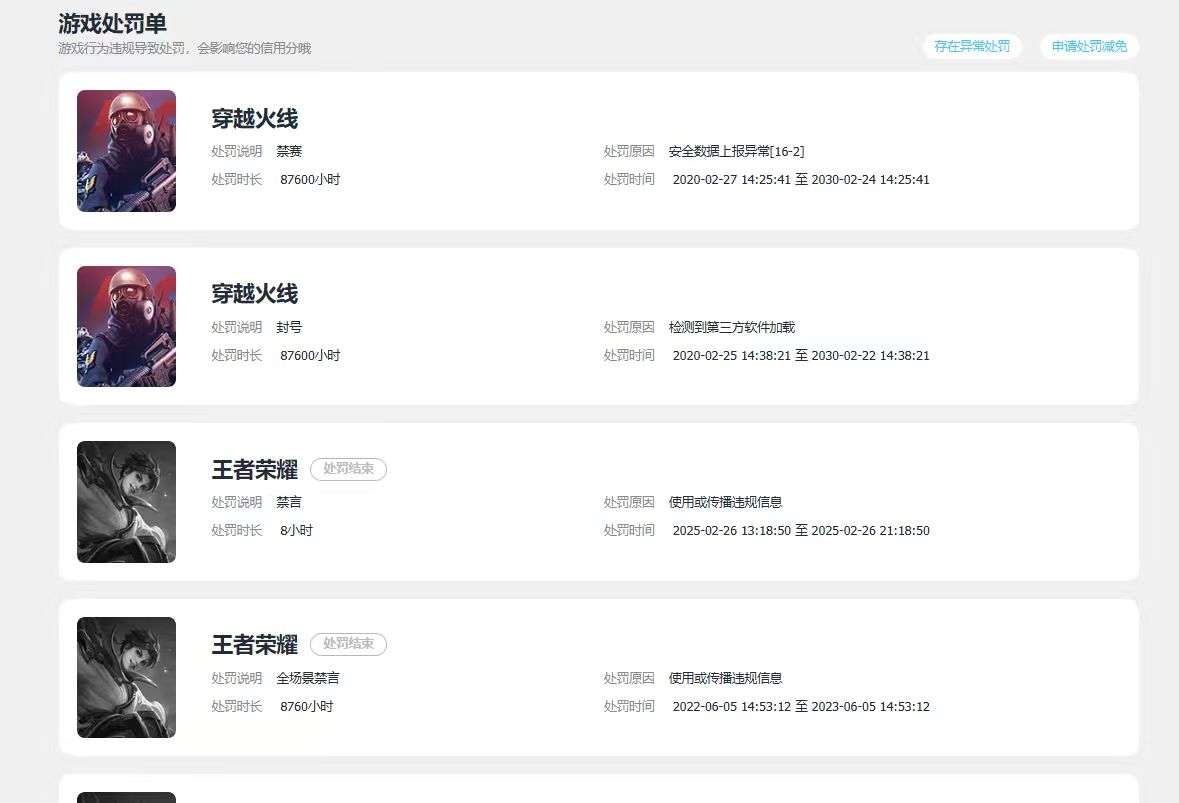The width and height of the screenshot is (1179, 803).
Task: Open the 王者荣耀 thumbnail in the 8小时 card
Action: click(x=126, y=501)
